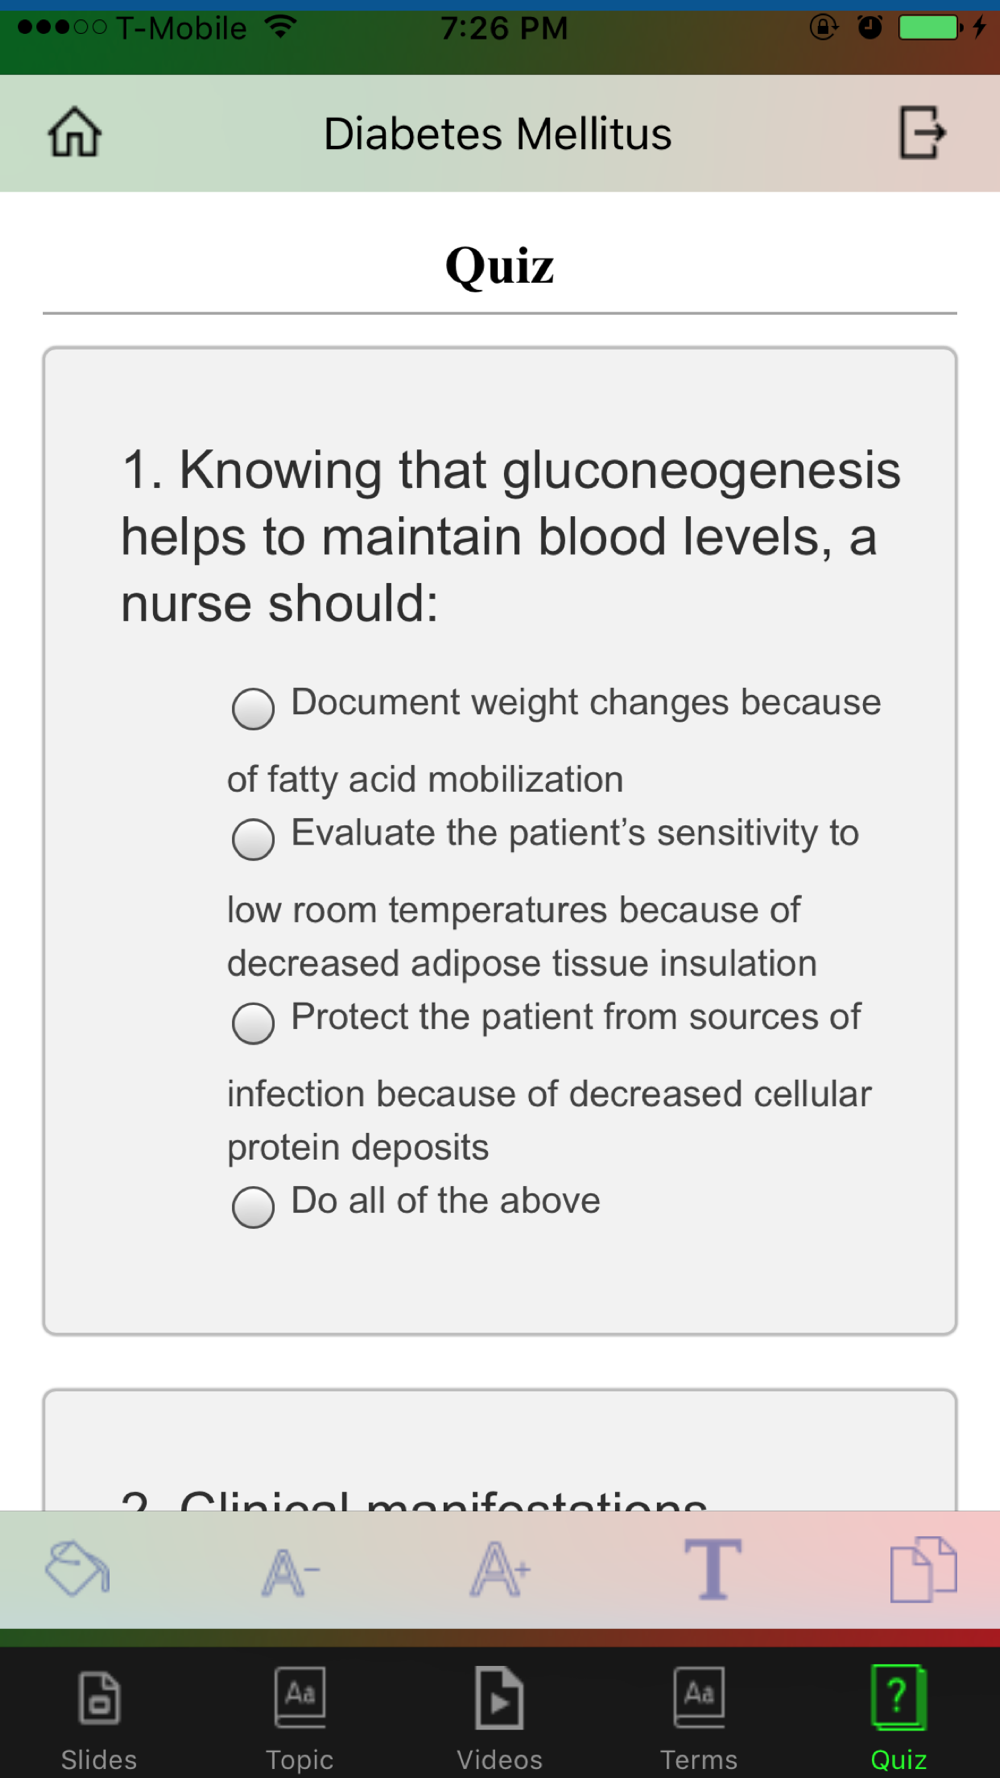Image resolution: width=1000 pixels, height=1778 pixels.
Task: Tap the exit icon in header
Action: click(922, 132)
